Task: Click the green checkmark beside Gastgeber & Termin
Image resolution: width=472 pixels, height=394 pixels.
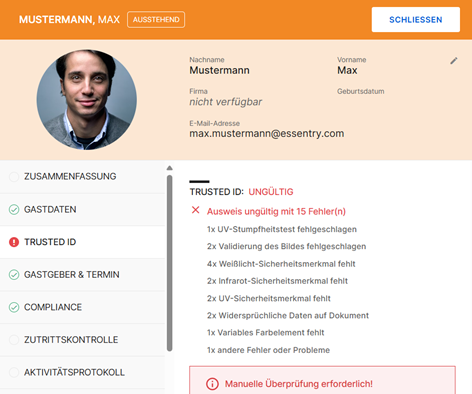Action: click(x=14, y=274)
